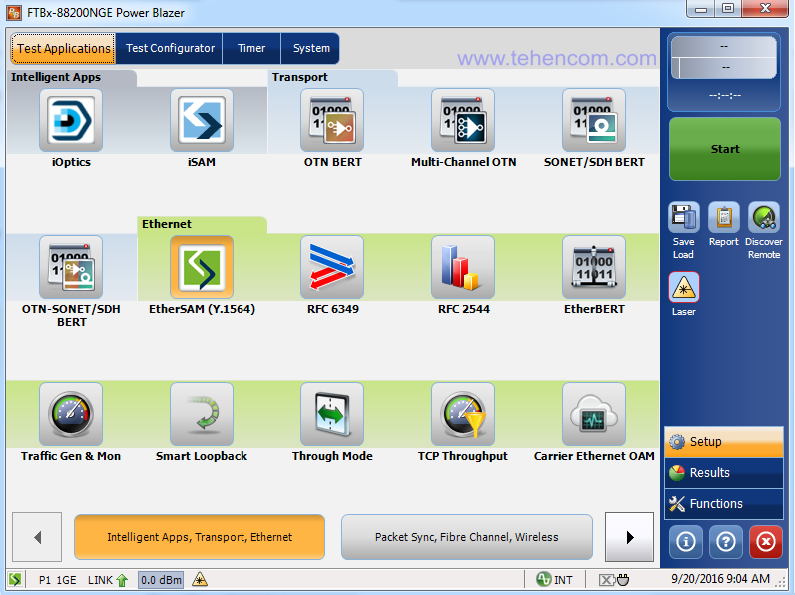
Task: Open Multi-Channel OTN test
Action: [463, 121]
